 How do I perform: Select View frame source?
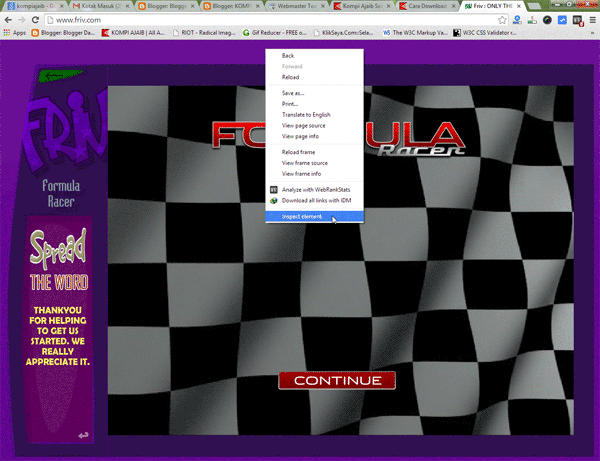point(315,163)
